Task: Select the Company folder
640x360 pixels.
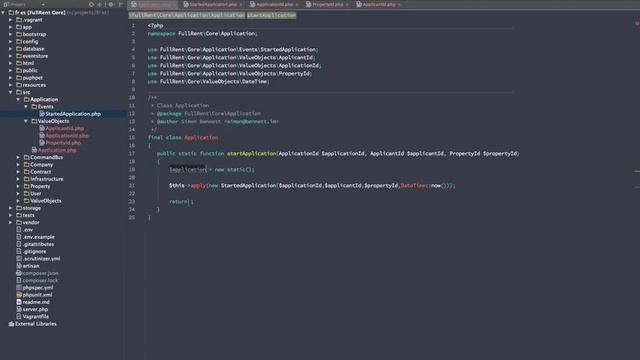Action: click(x=42, y=165)
